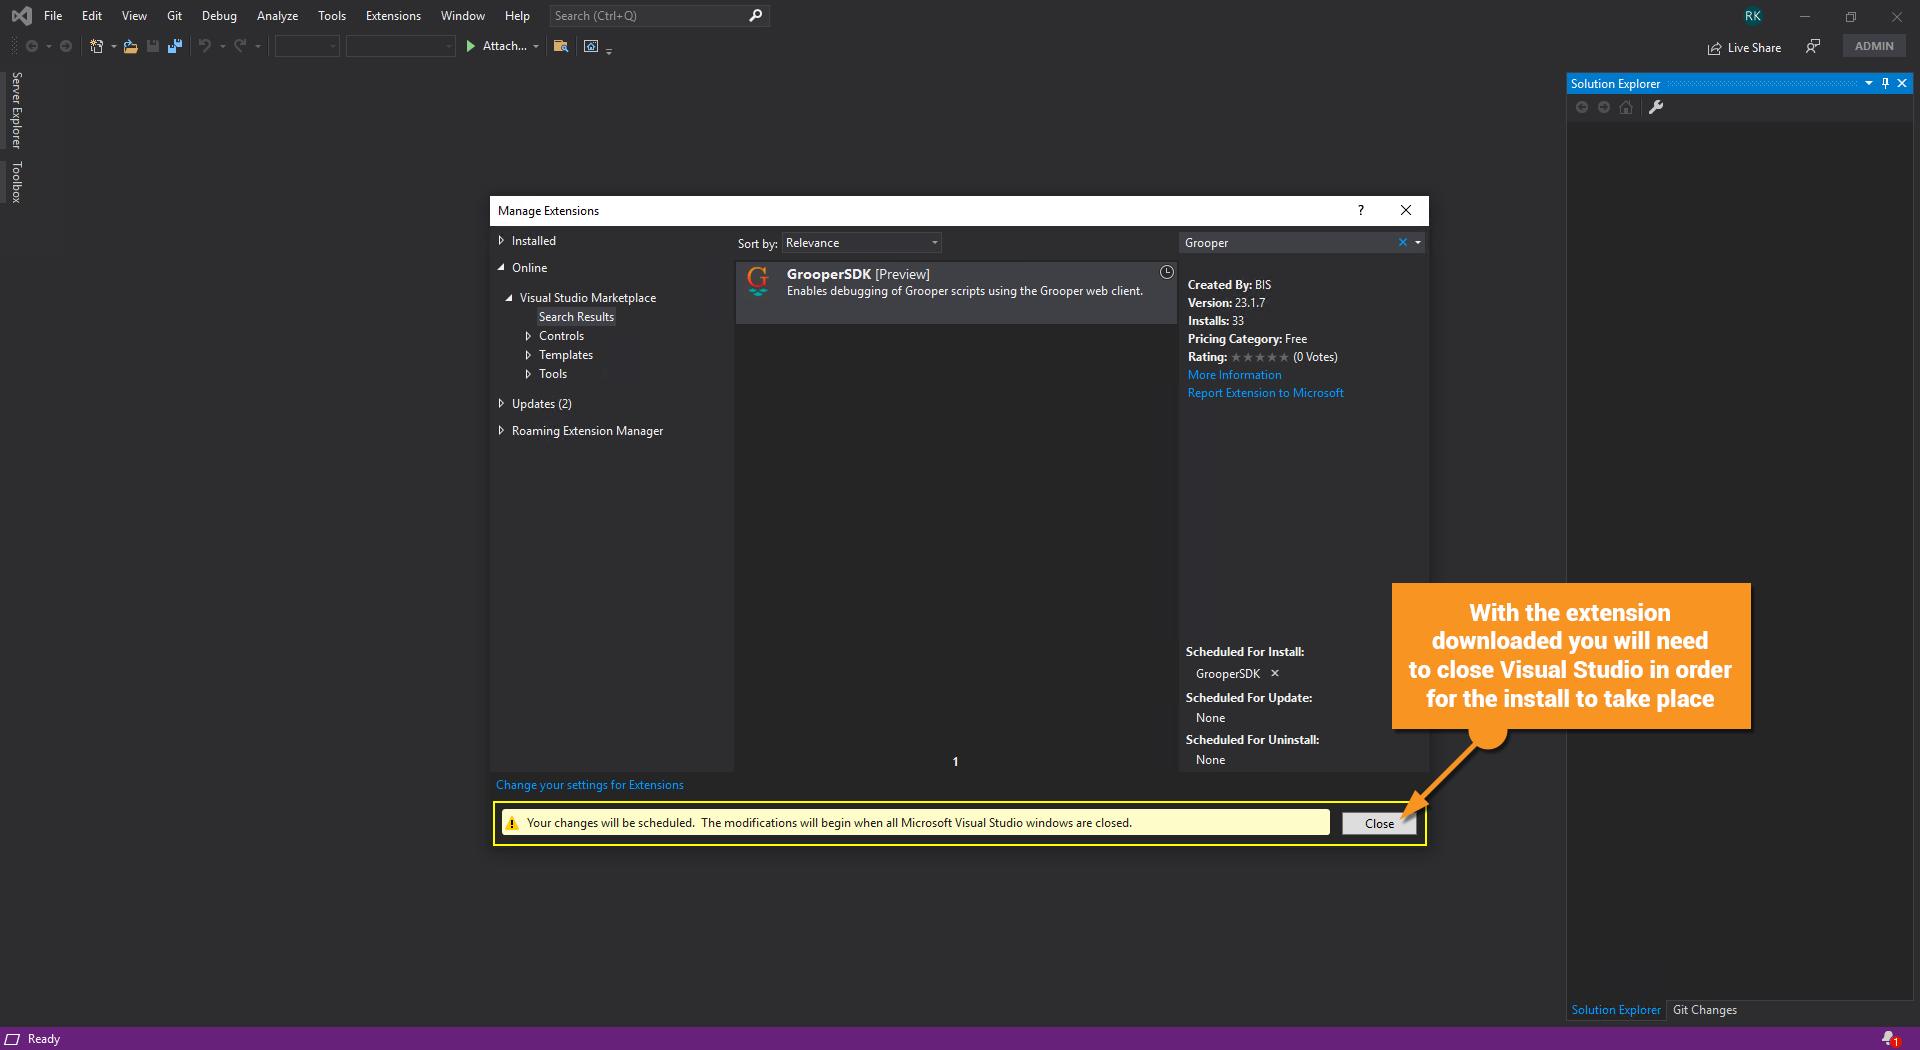Open the Edit menu

tap(92, 16)
